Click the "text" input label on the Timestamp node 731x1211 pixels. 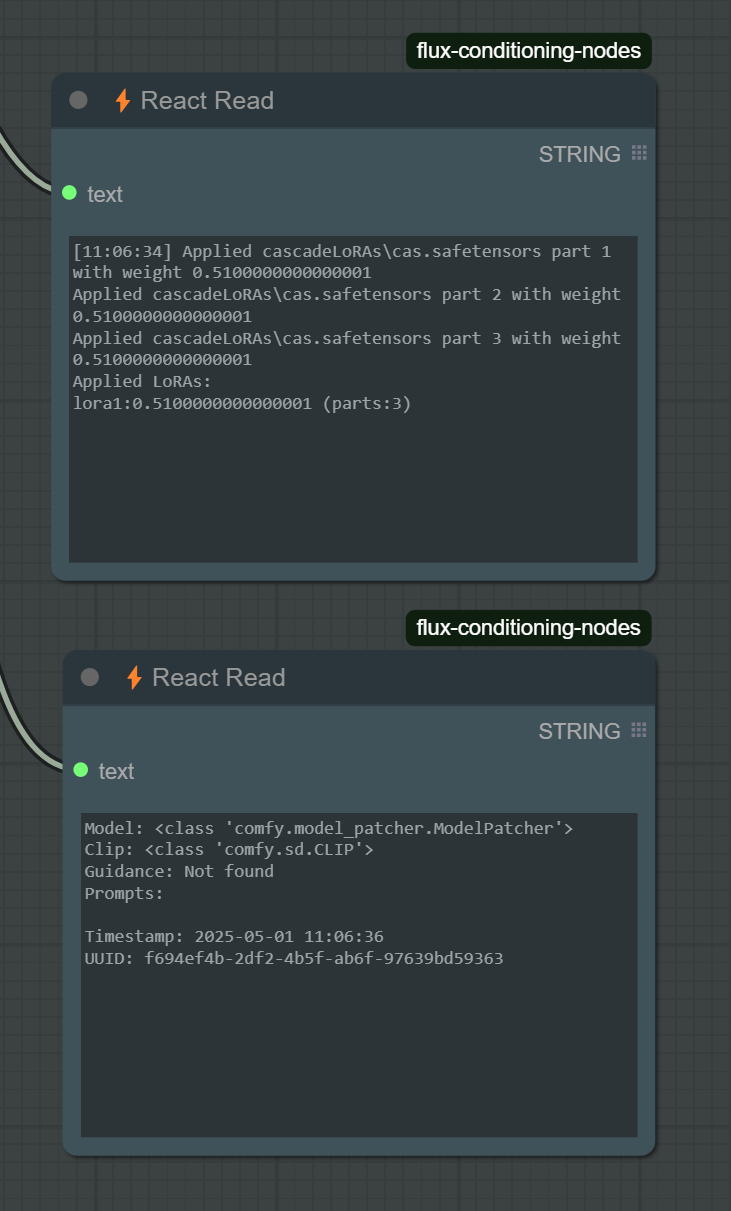(116, 771)
